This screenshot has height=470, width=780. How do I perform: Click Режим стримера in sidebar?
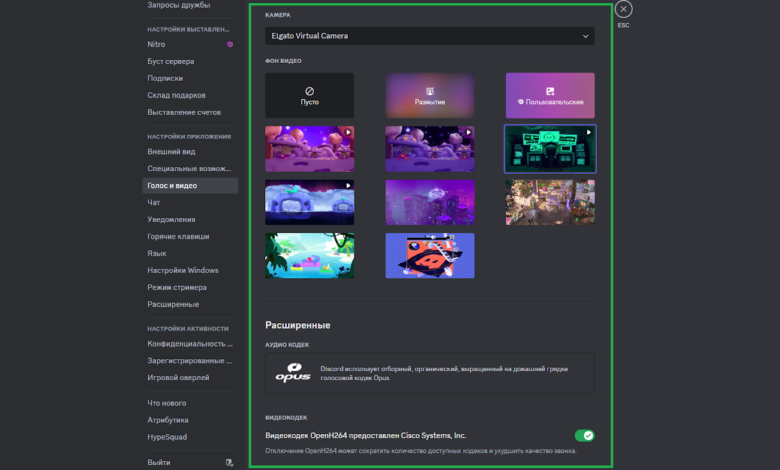(x=177, y=287)
